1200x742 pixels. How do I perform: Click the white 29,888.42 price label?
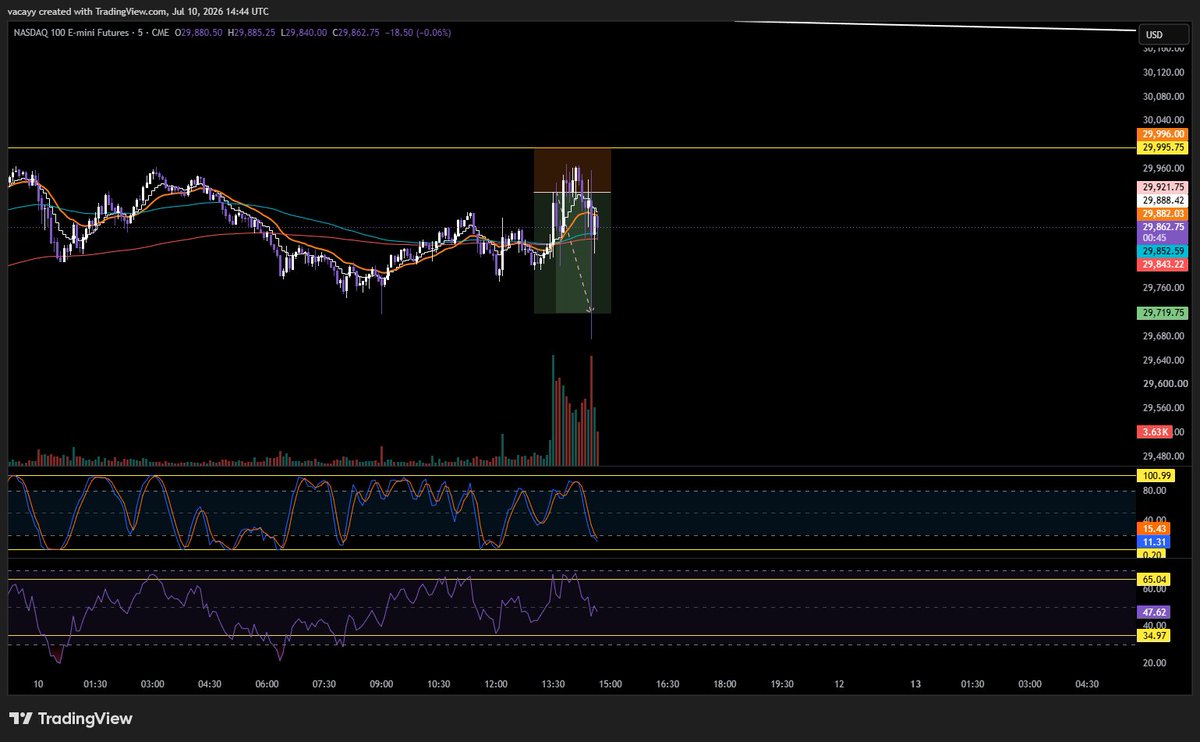1161,200
